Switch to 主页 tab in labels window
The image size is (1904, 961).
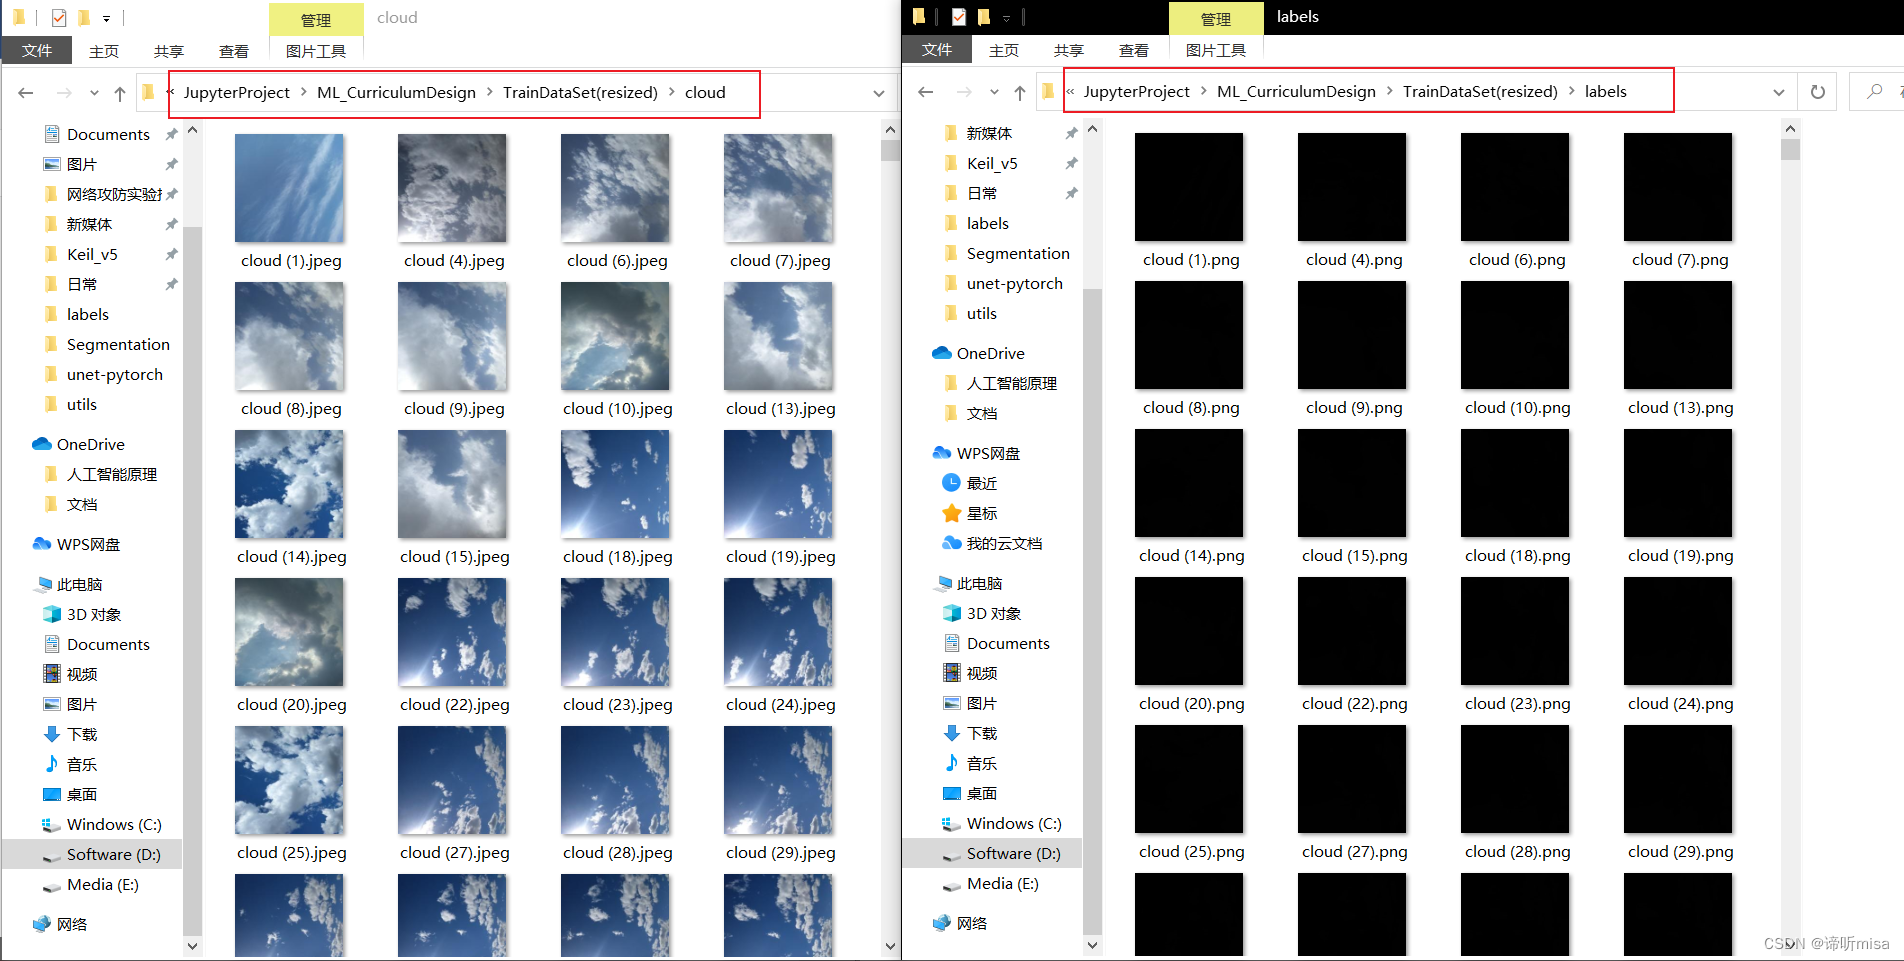coord(1004,50)
